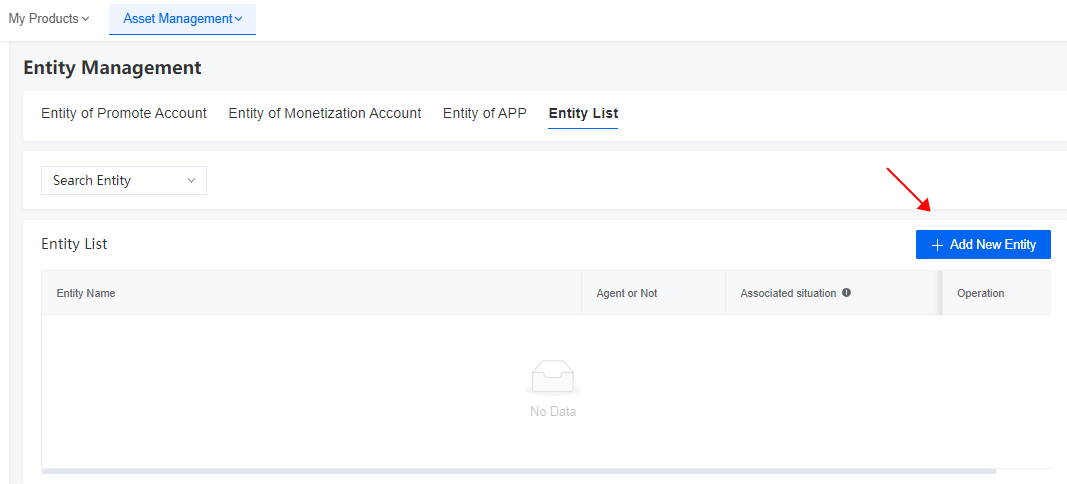Click the info icon beside Associated situation

pyautogui.click(x=846, y=293)
